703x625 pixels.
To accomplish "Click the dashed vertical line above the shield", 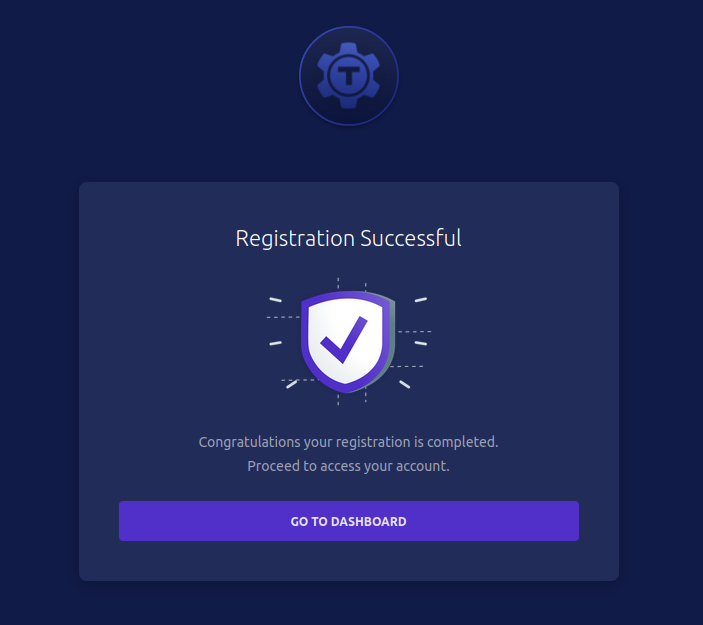I will (338, 284).
